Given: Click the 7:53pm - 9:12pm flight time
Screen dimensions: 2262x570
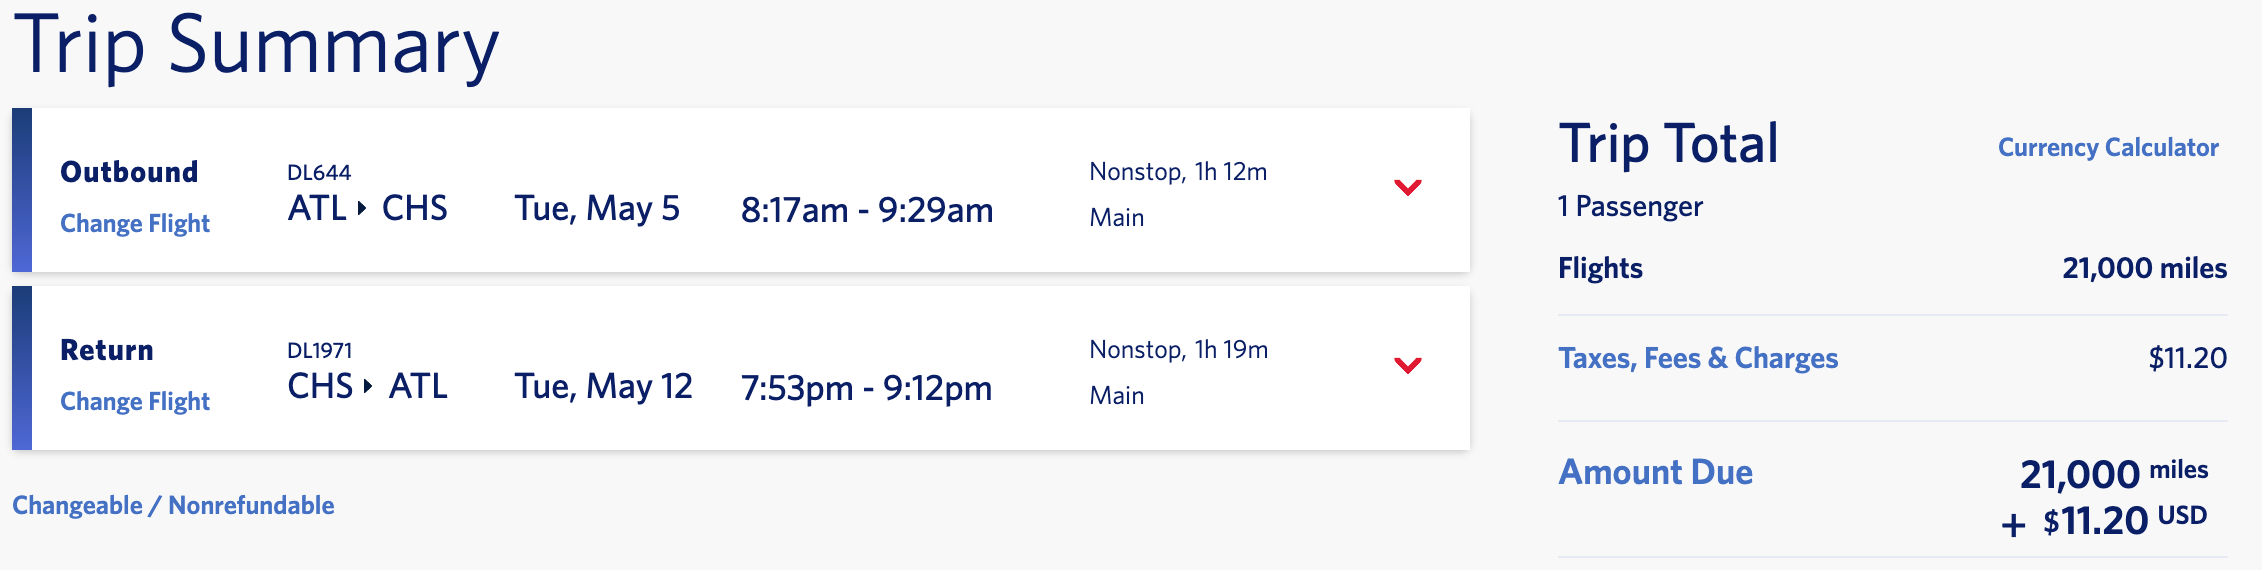Looking at the screenshot, I should [x=866, y=388].
